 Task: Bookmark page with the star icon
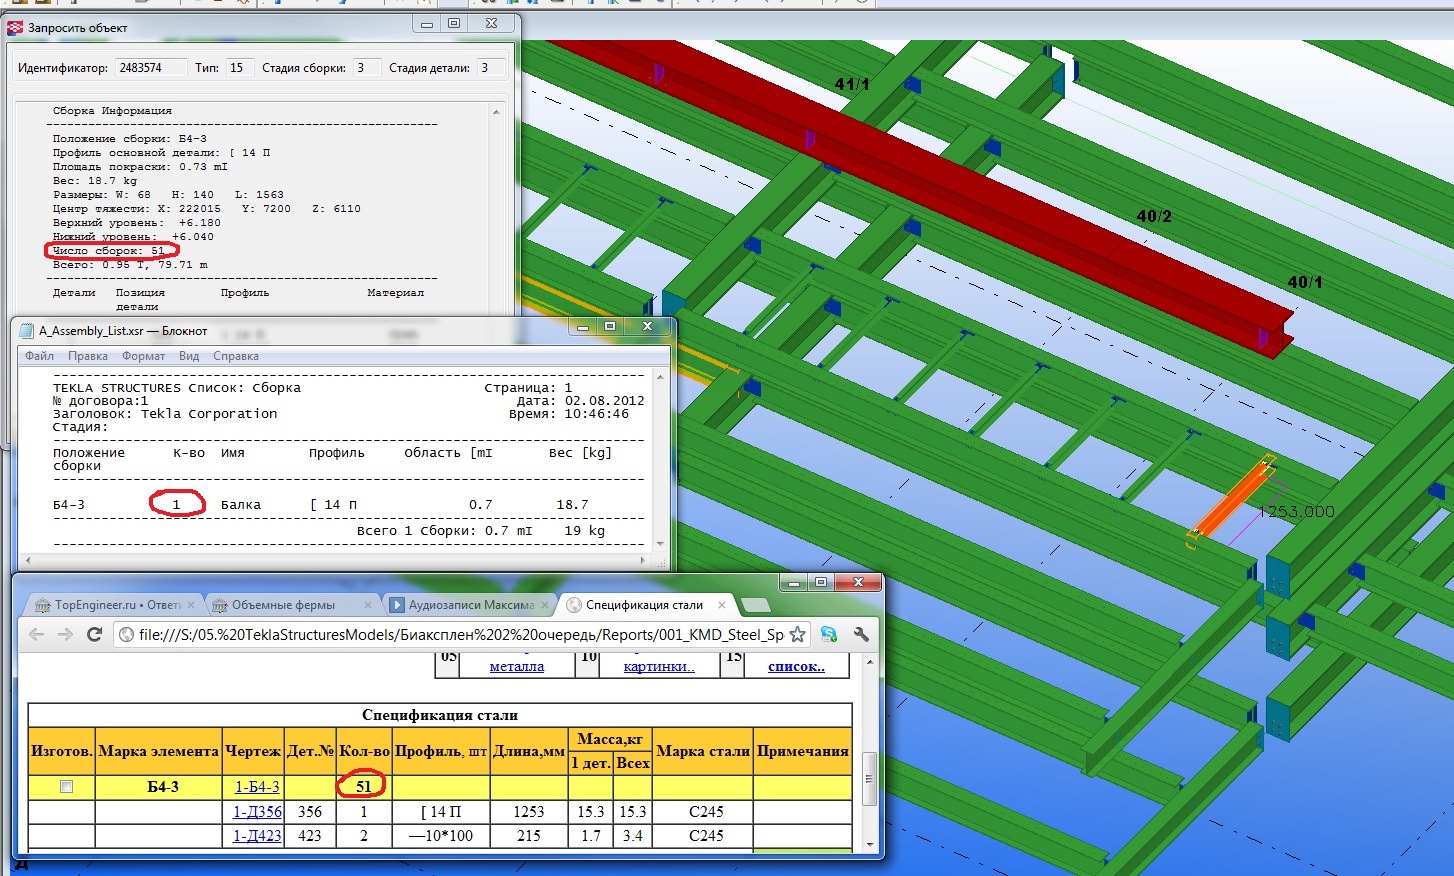[x=797, y=635]
